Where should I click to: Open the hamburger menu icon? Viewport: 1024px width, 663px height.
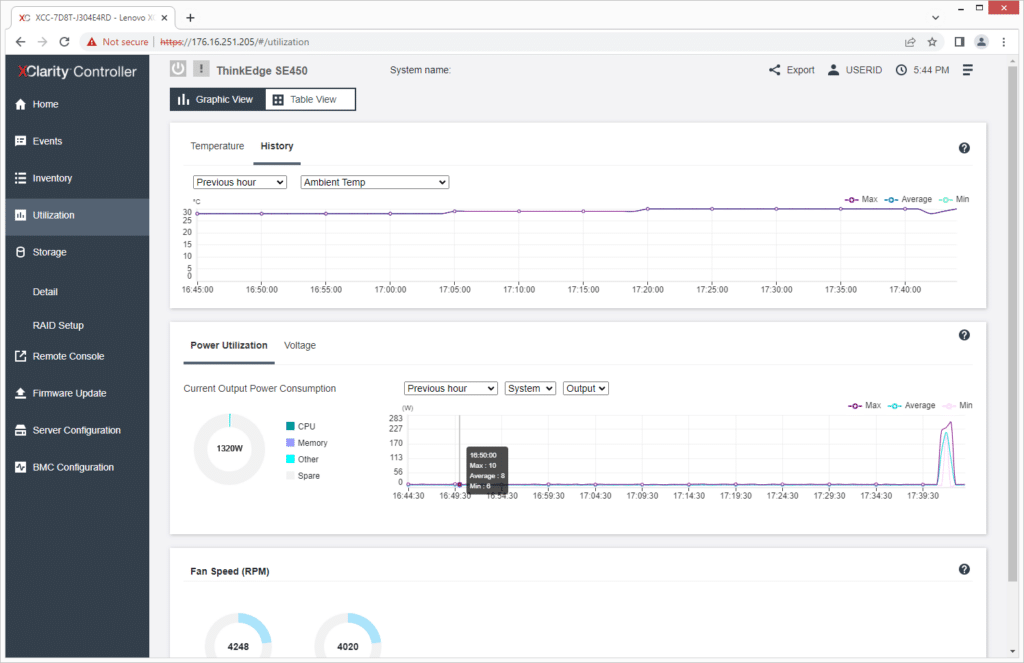[968, 70]
